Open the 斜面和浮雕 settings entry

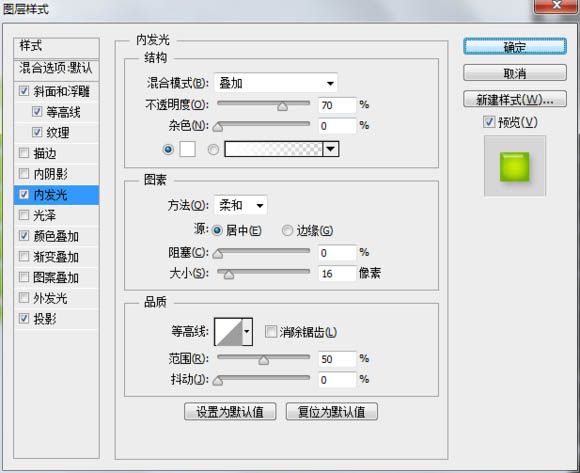click(x=62, y=91)
